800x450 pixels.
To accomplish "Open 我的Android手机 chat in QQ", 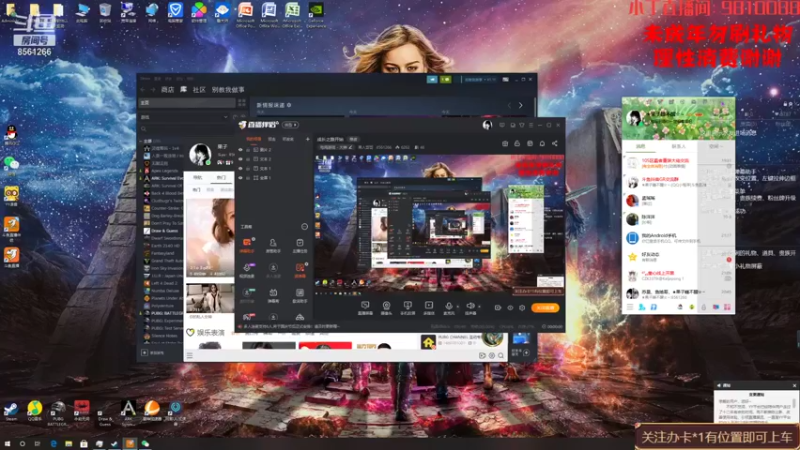I will [x=679, y=238].
